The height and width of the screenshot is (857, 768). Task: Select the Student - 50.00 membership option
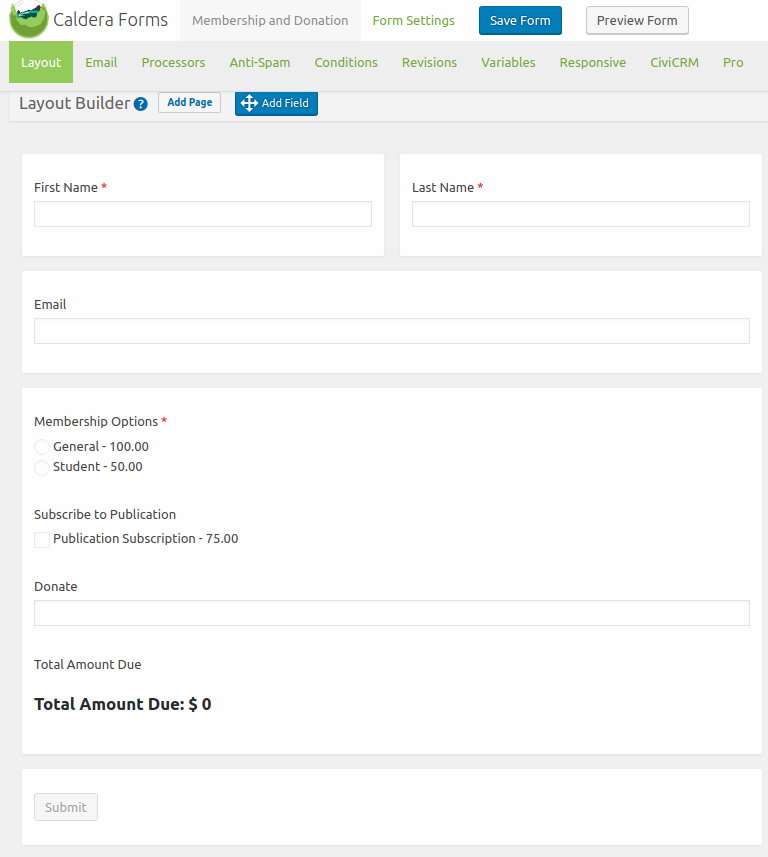(42, 467)
